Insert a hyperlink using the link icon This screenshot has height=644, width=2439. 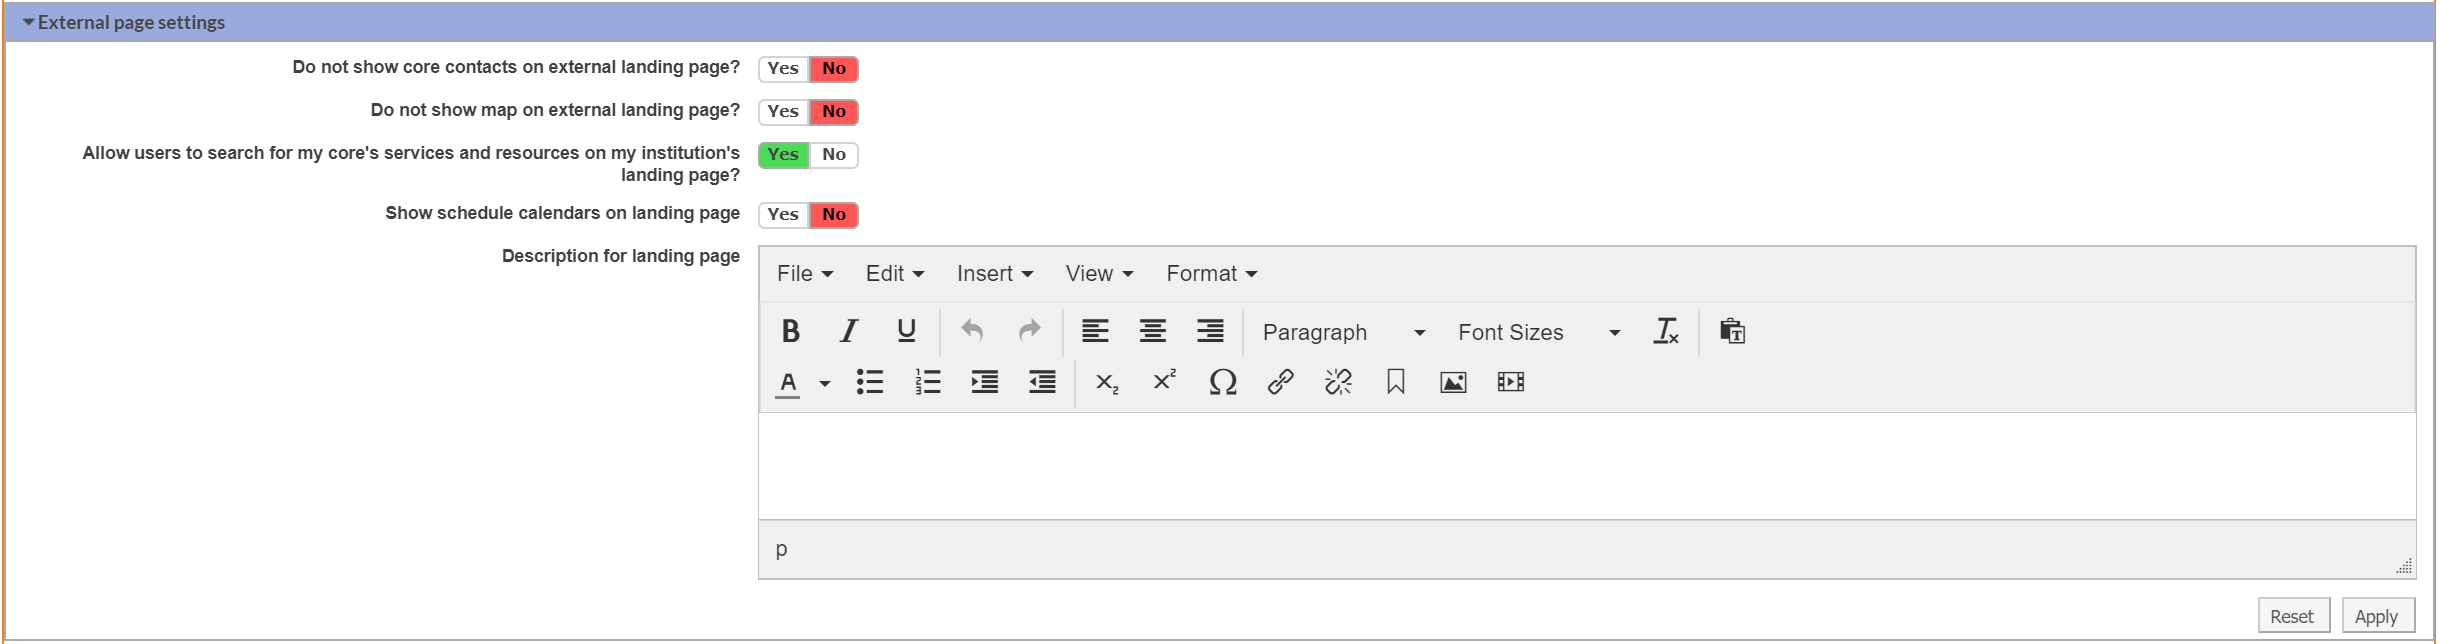(1280, 382)
